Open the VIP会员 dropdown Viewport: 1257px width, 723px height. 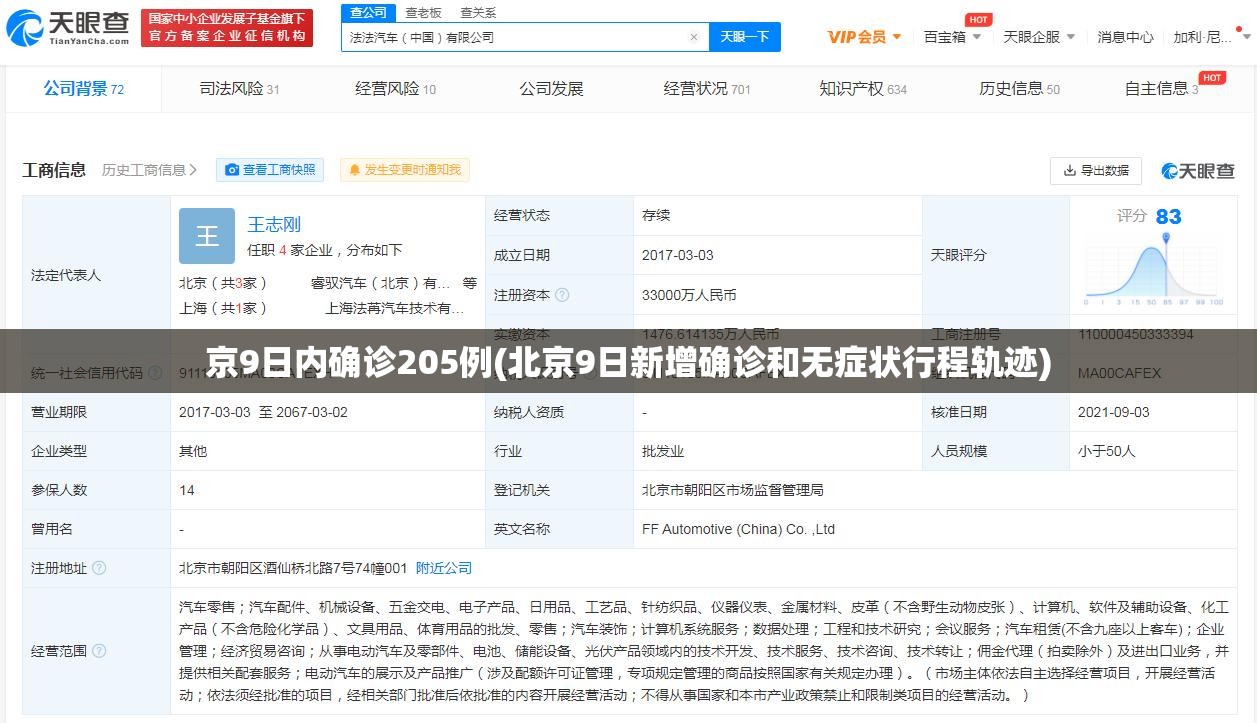865,37
